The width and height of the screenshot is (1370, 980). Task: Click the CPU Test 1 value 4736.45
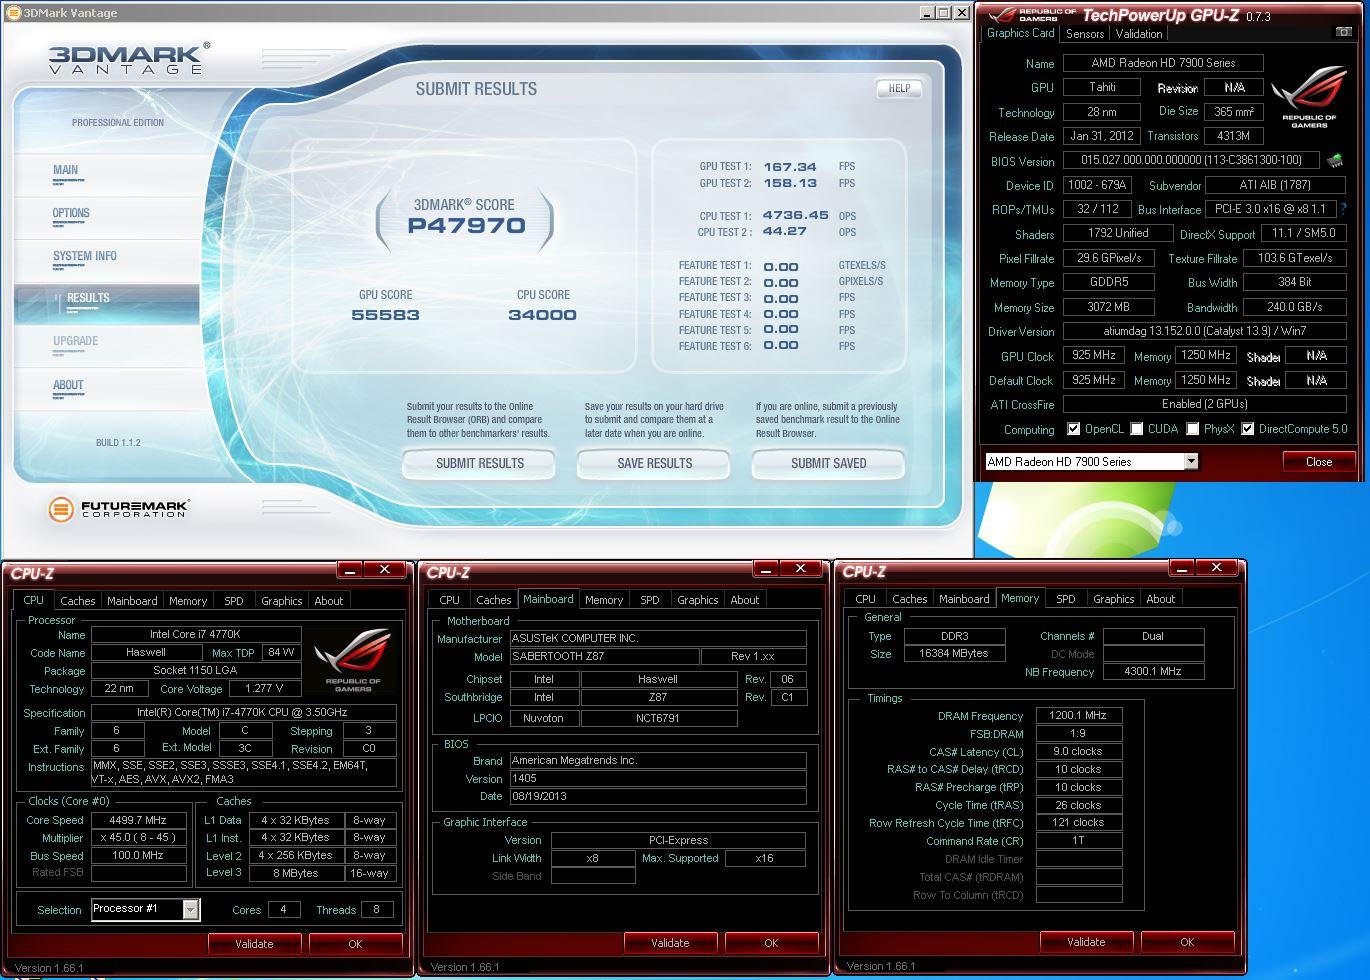pos(796,215)
